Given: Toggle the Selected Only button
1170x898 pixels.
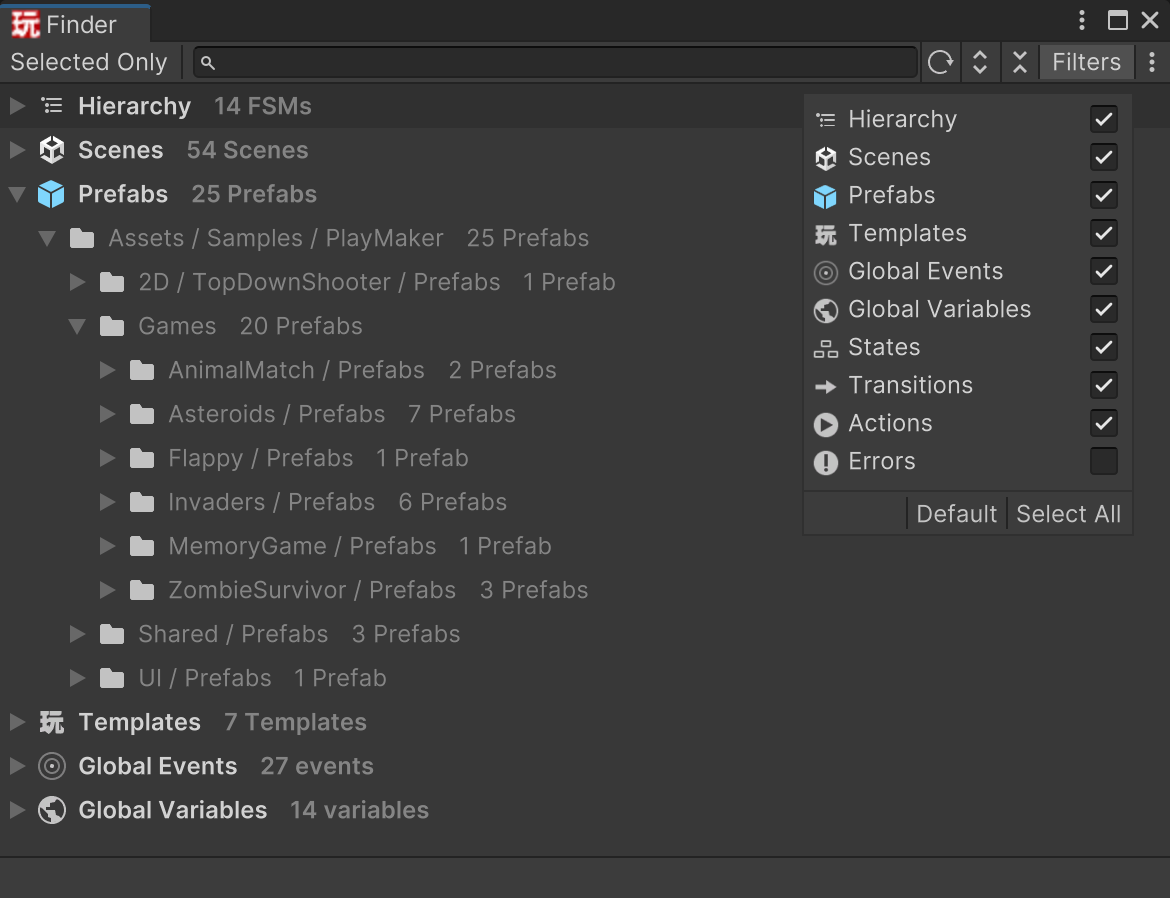Looking at the screenshot, I should (x=89, y=62).
